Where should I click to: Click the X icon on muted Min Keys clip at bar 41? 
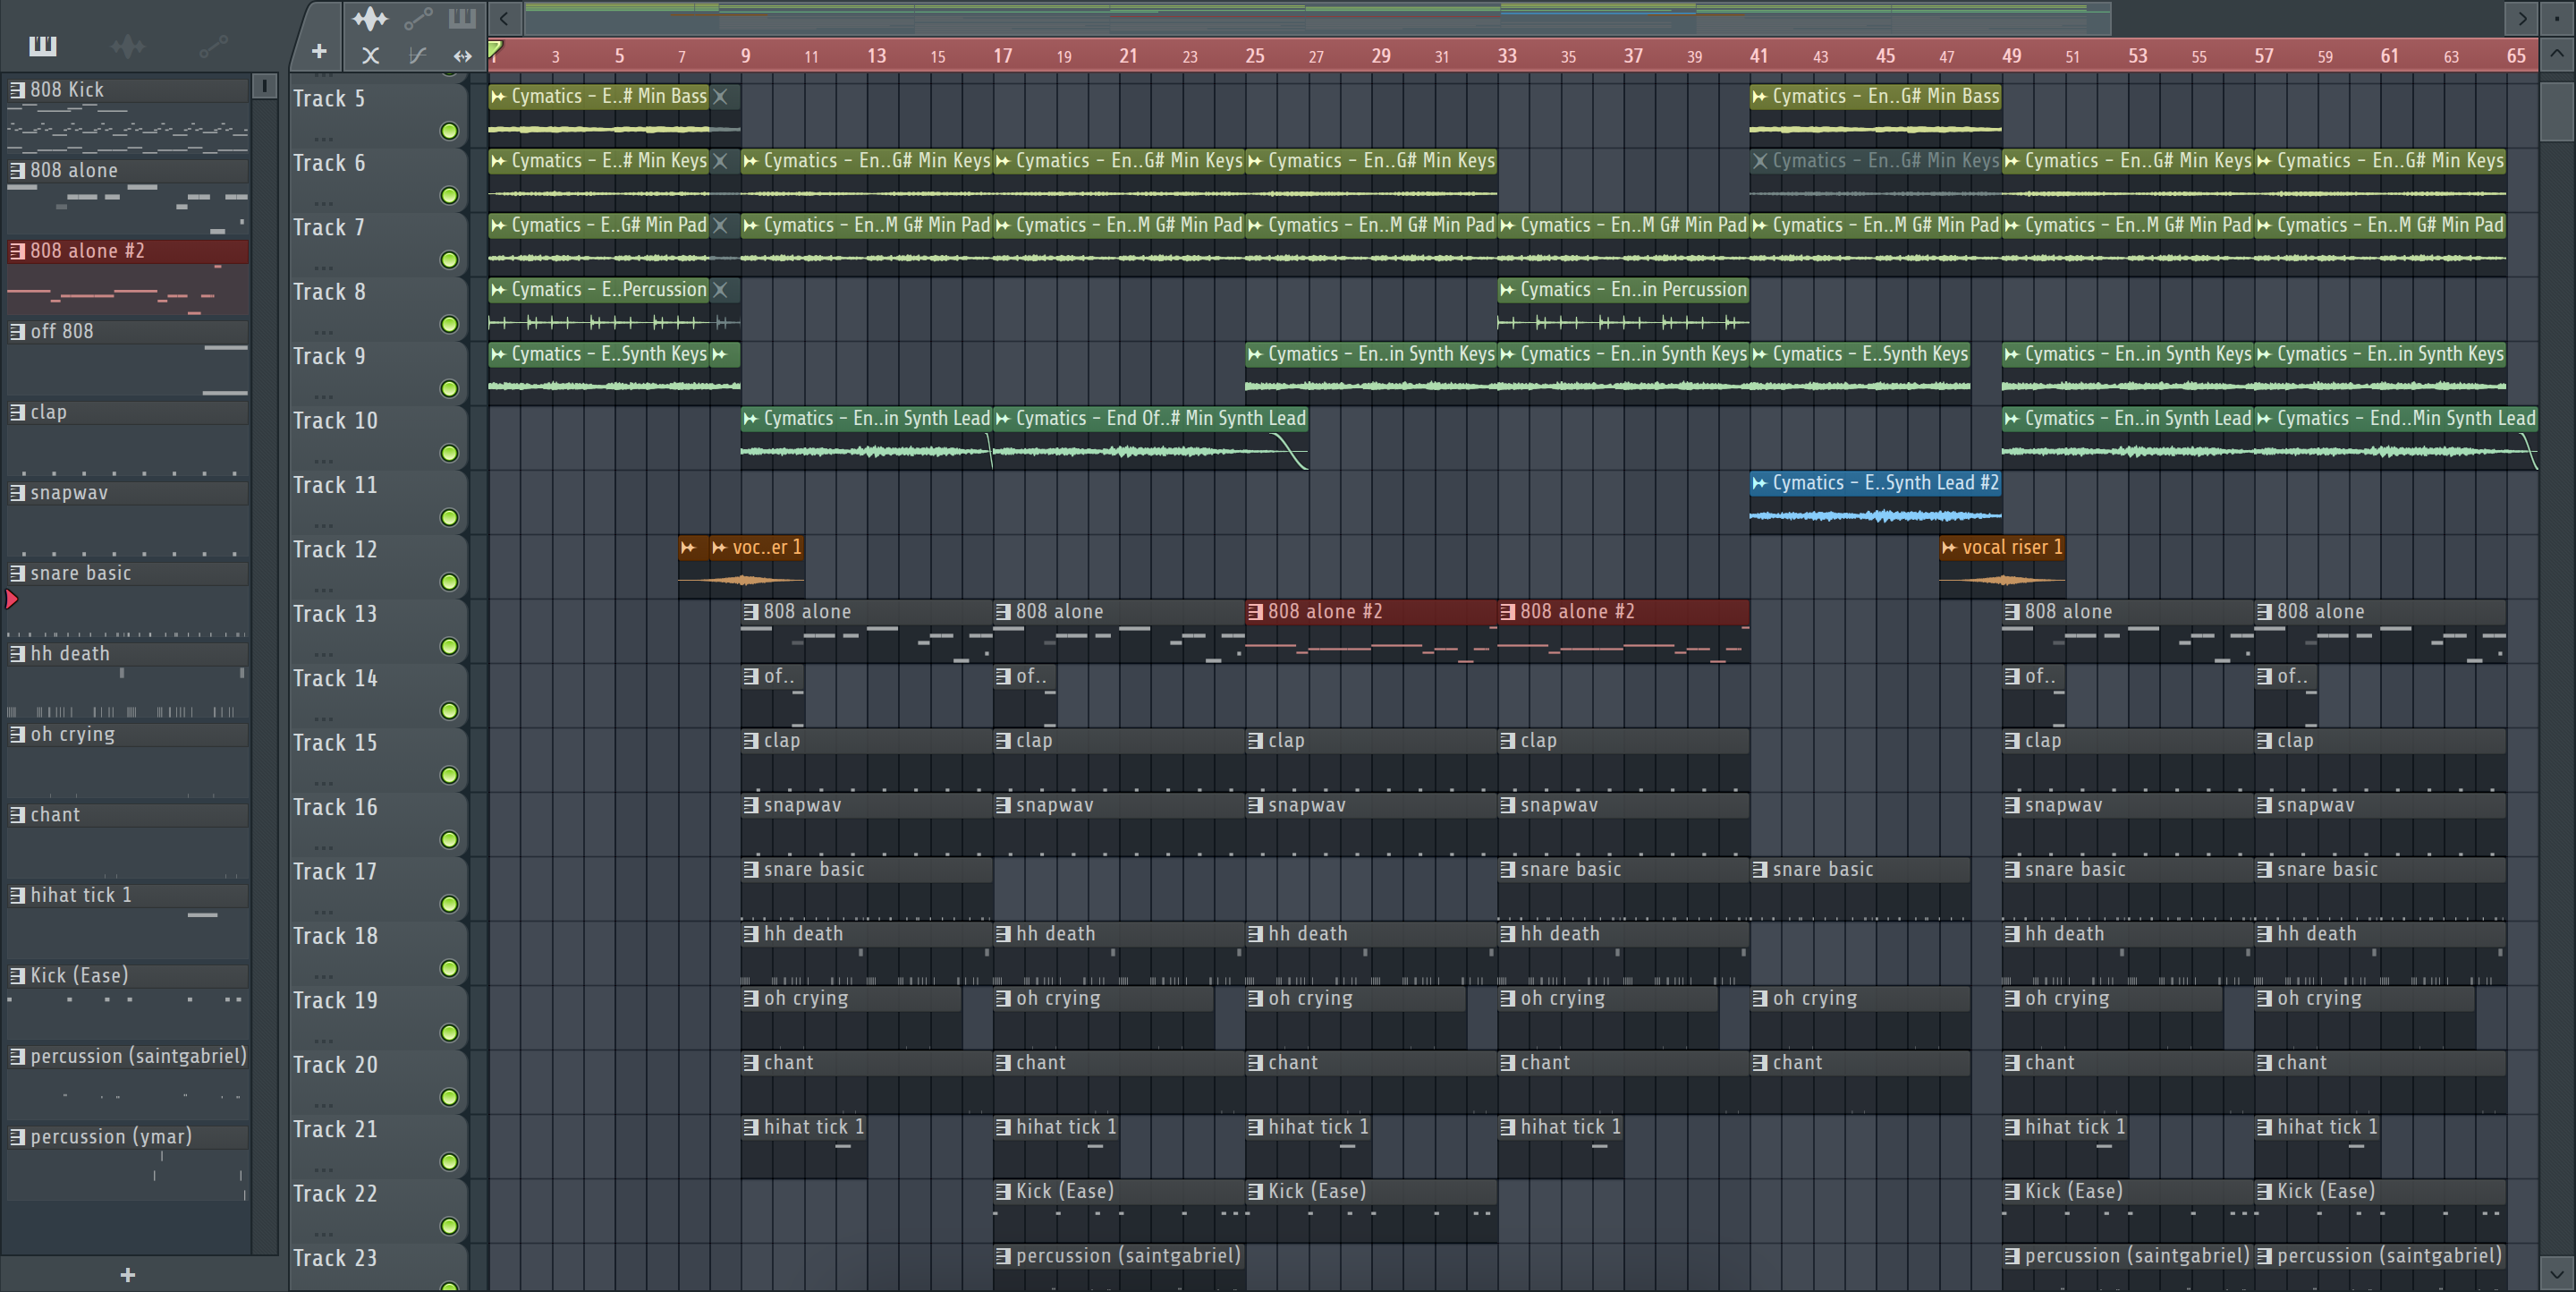(1760, 160)
